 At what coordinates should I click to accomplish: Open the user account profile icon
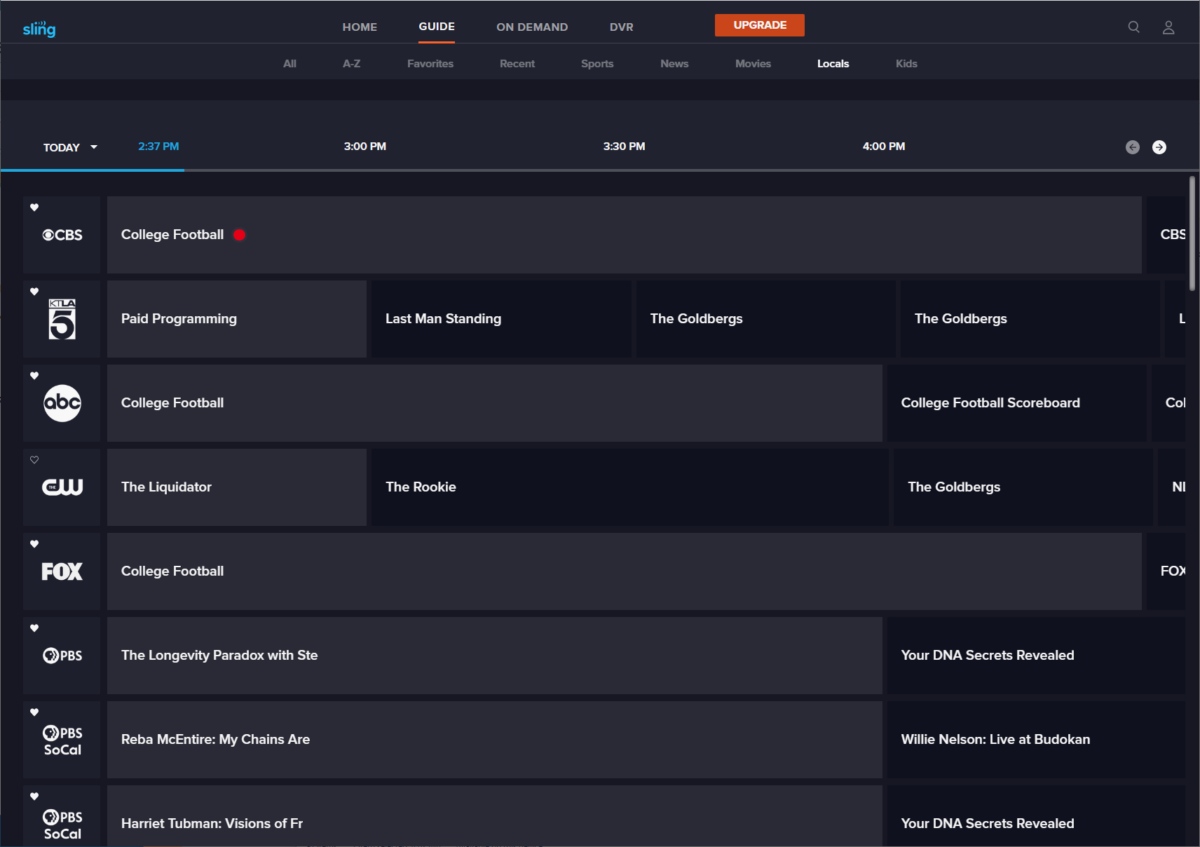(x=1168, y=27)
